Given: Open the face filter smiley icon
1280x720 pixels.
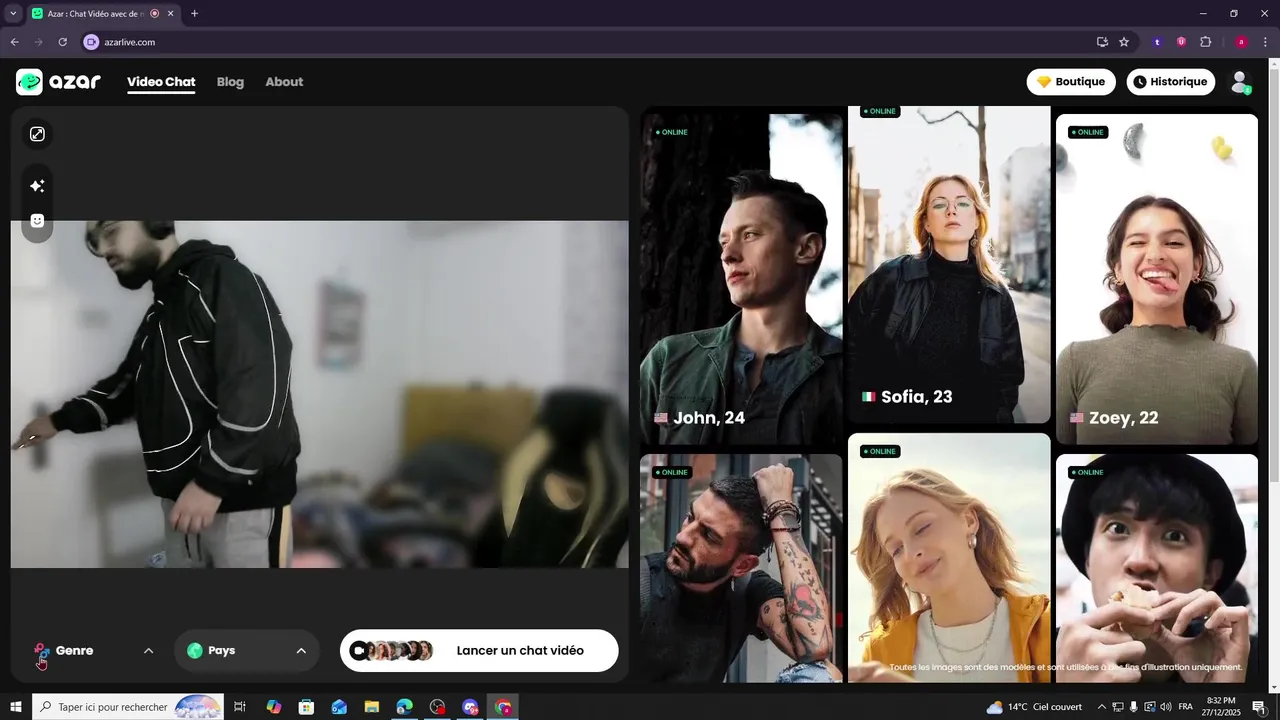Looking at the screenshot, I should (x=37, y=220).
